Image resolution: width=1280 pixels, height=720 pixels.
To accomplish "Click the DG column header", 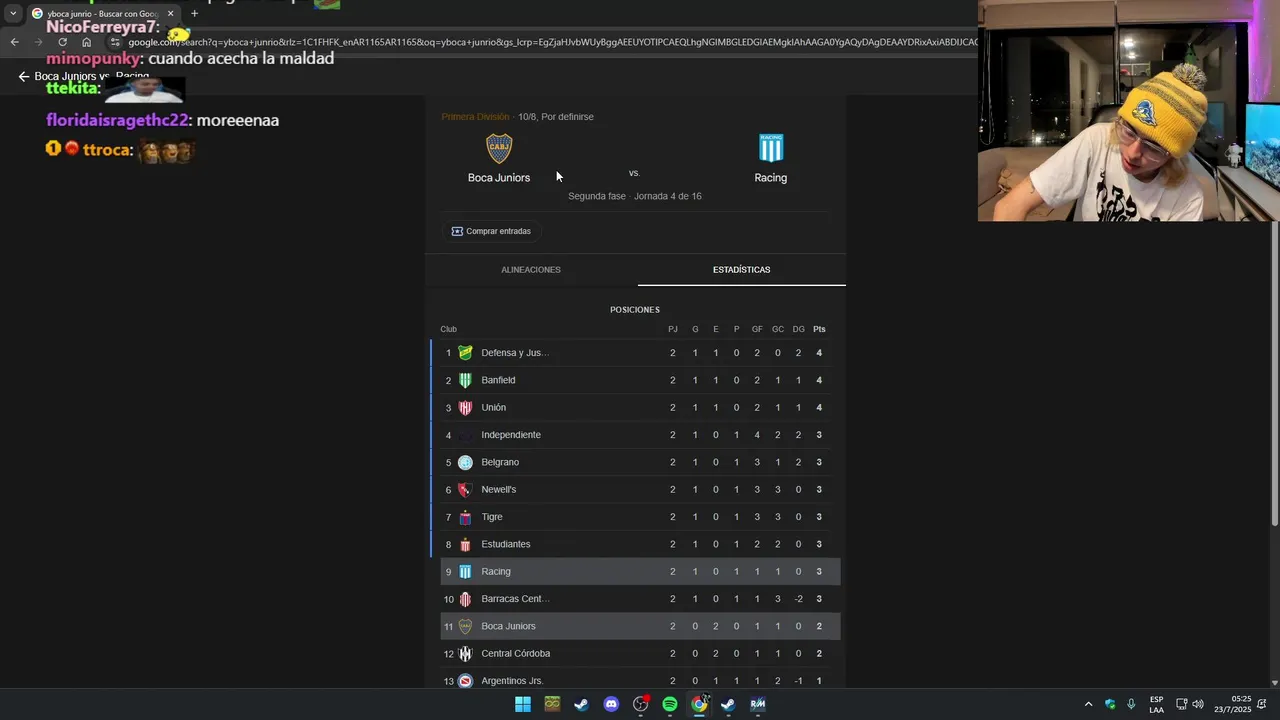I will tap(798, 329).
